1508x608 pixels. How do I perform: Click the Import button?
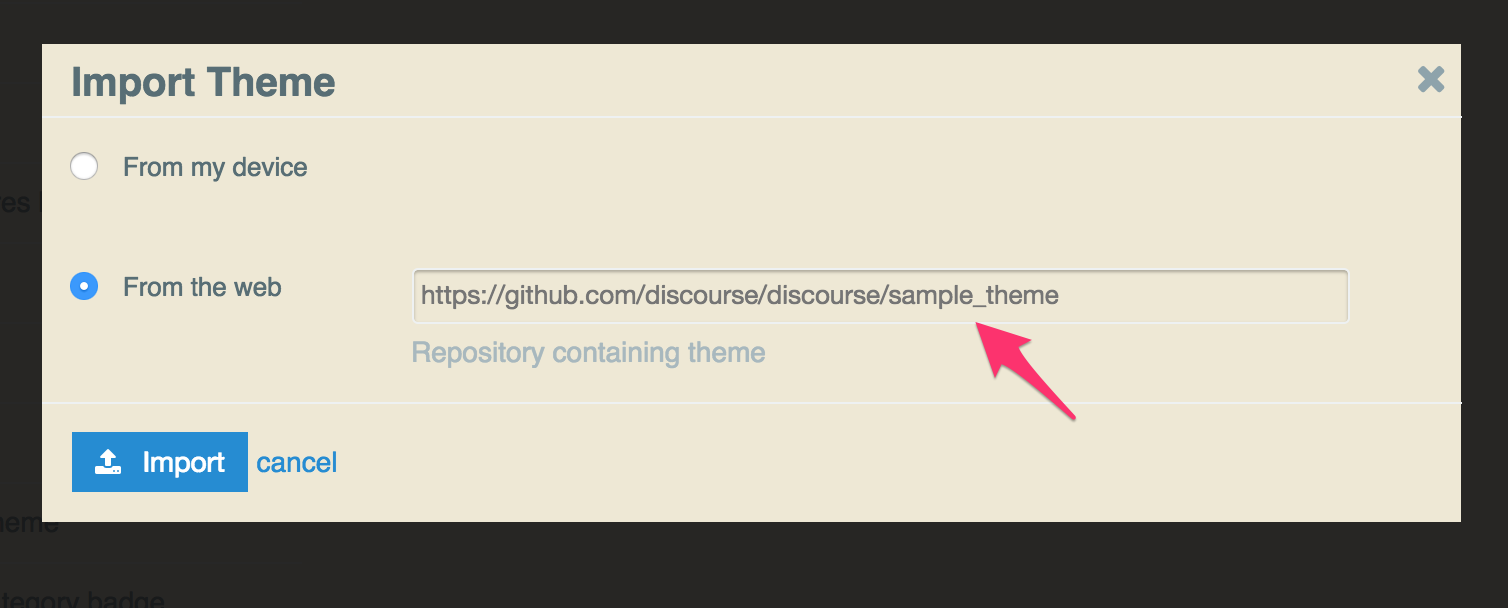(160, 462)
